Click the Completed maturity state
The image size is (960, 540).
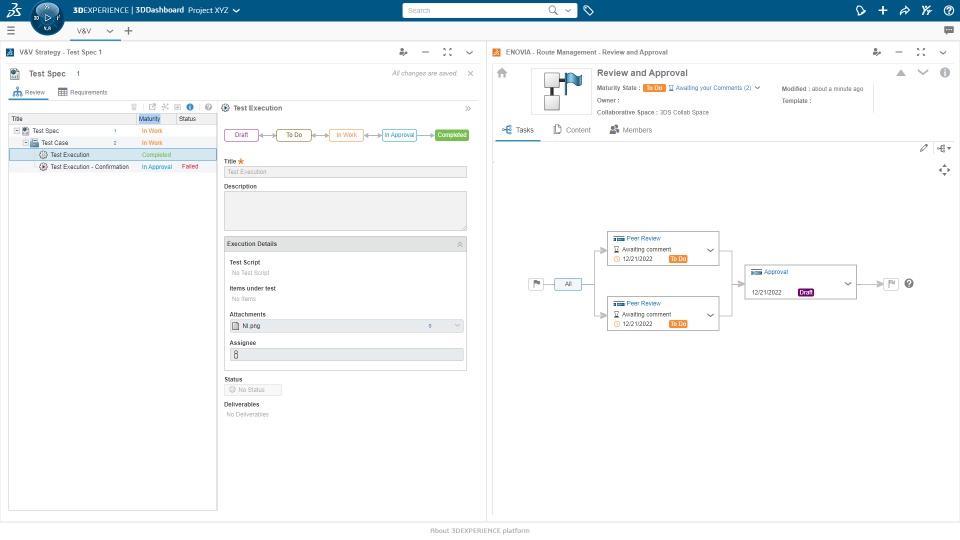coord(452,135)
